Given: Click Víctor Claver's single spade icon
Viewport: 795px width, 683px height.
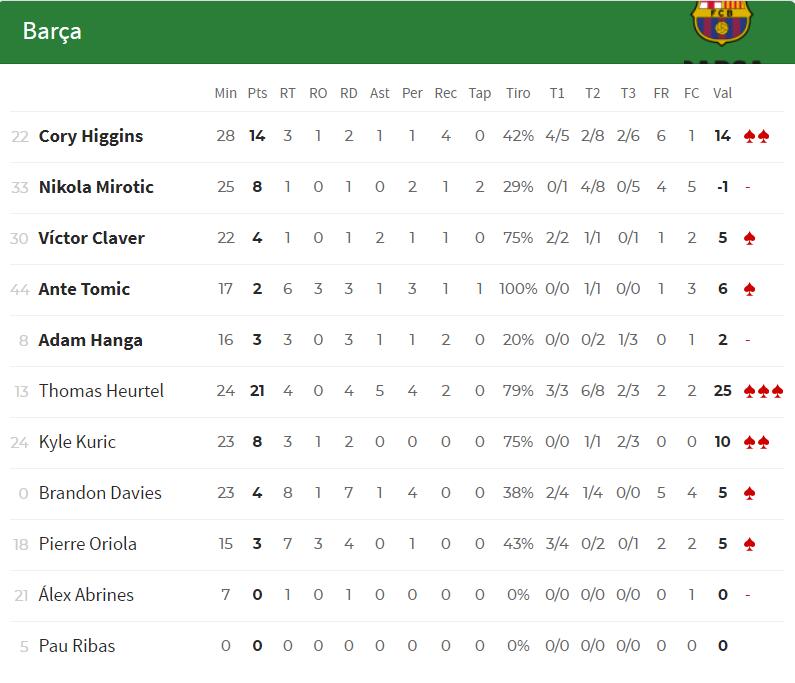Looking at the screenshot, I should pyautogui.click(x=750, y=238).
